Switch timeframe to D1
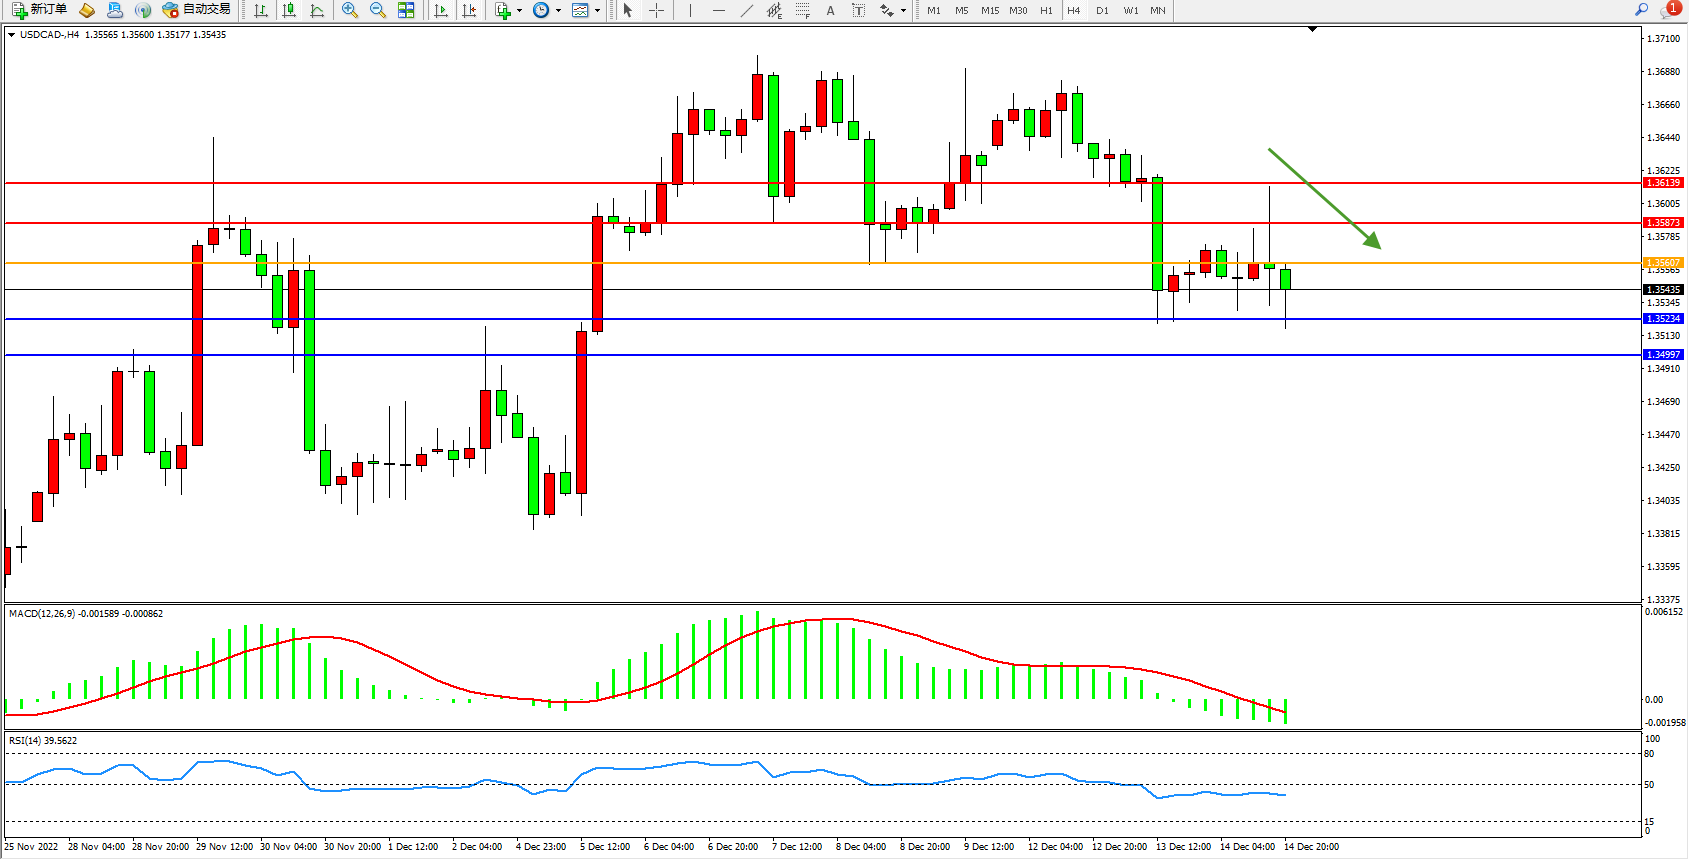 [1102, 10]
